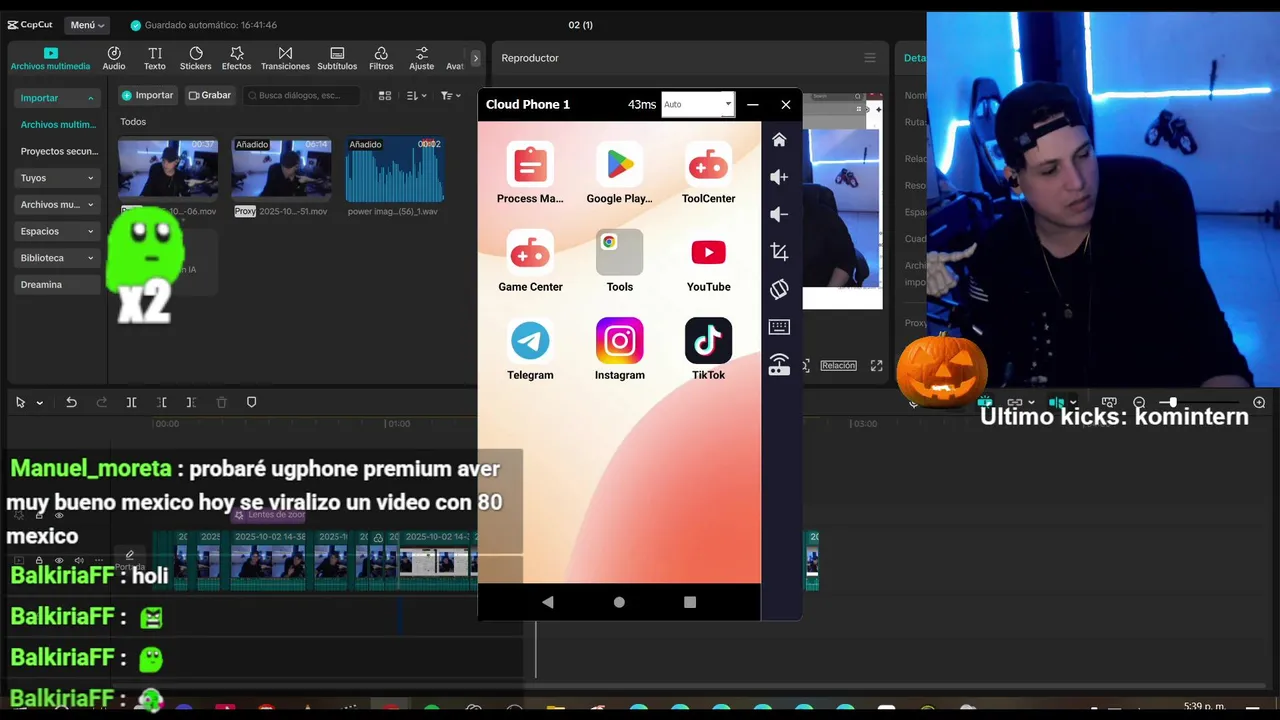The width and height of the screenshot is (1280, 720).
Task: Expand the Tuyos sidebar section
Action: tap(58, 178)
